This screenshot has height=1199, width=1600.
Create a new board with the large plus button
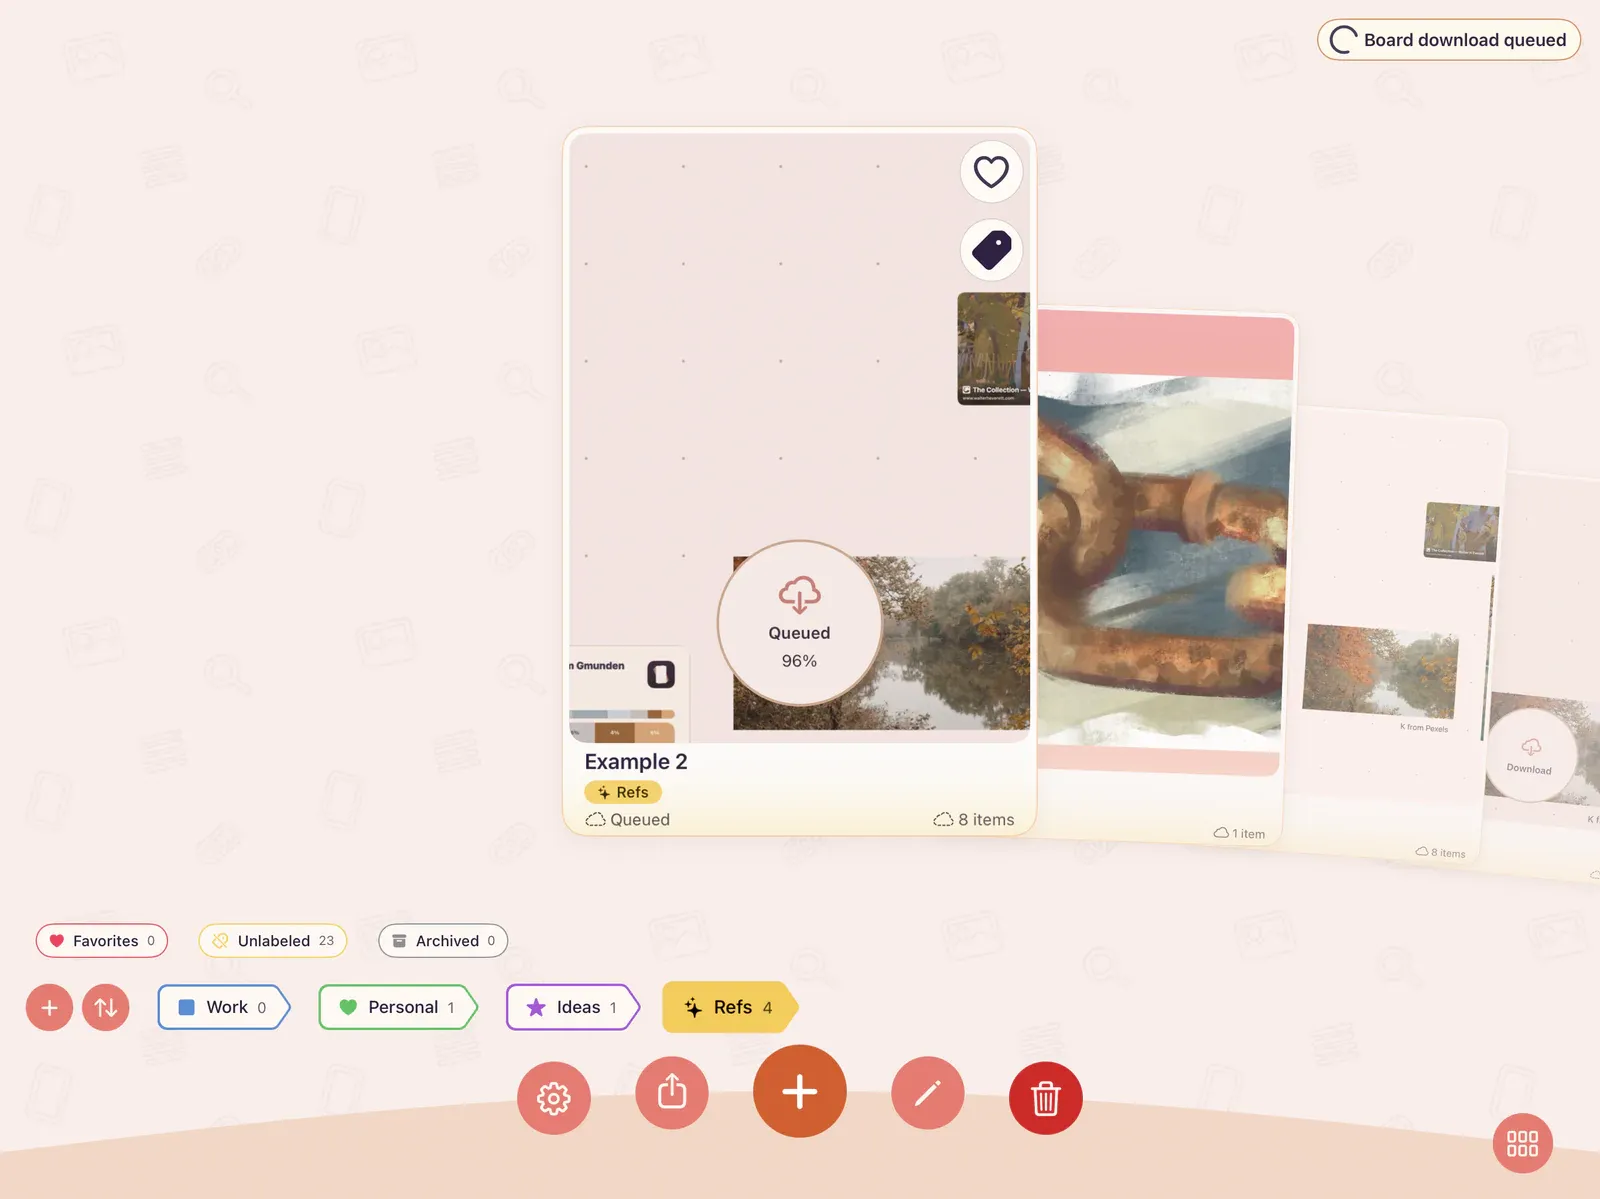coord(800,1091)
